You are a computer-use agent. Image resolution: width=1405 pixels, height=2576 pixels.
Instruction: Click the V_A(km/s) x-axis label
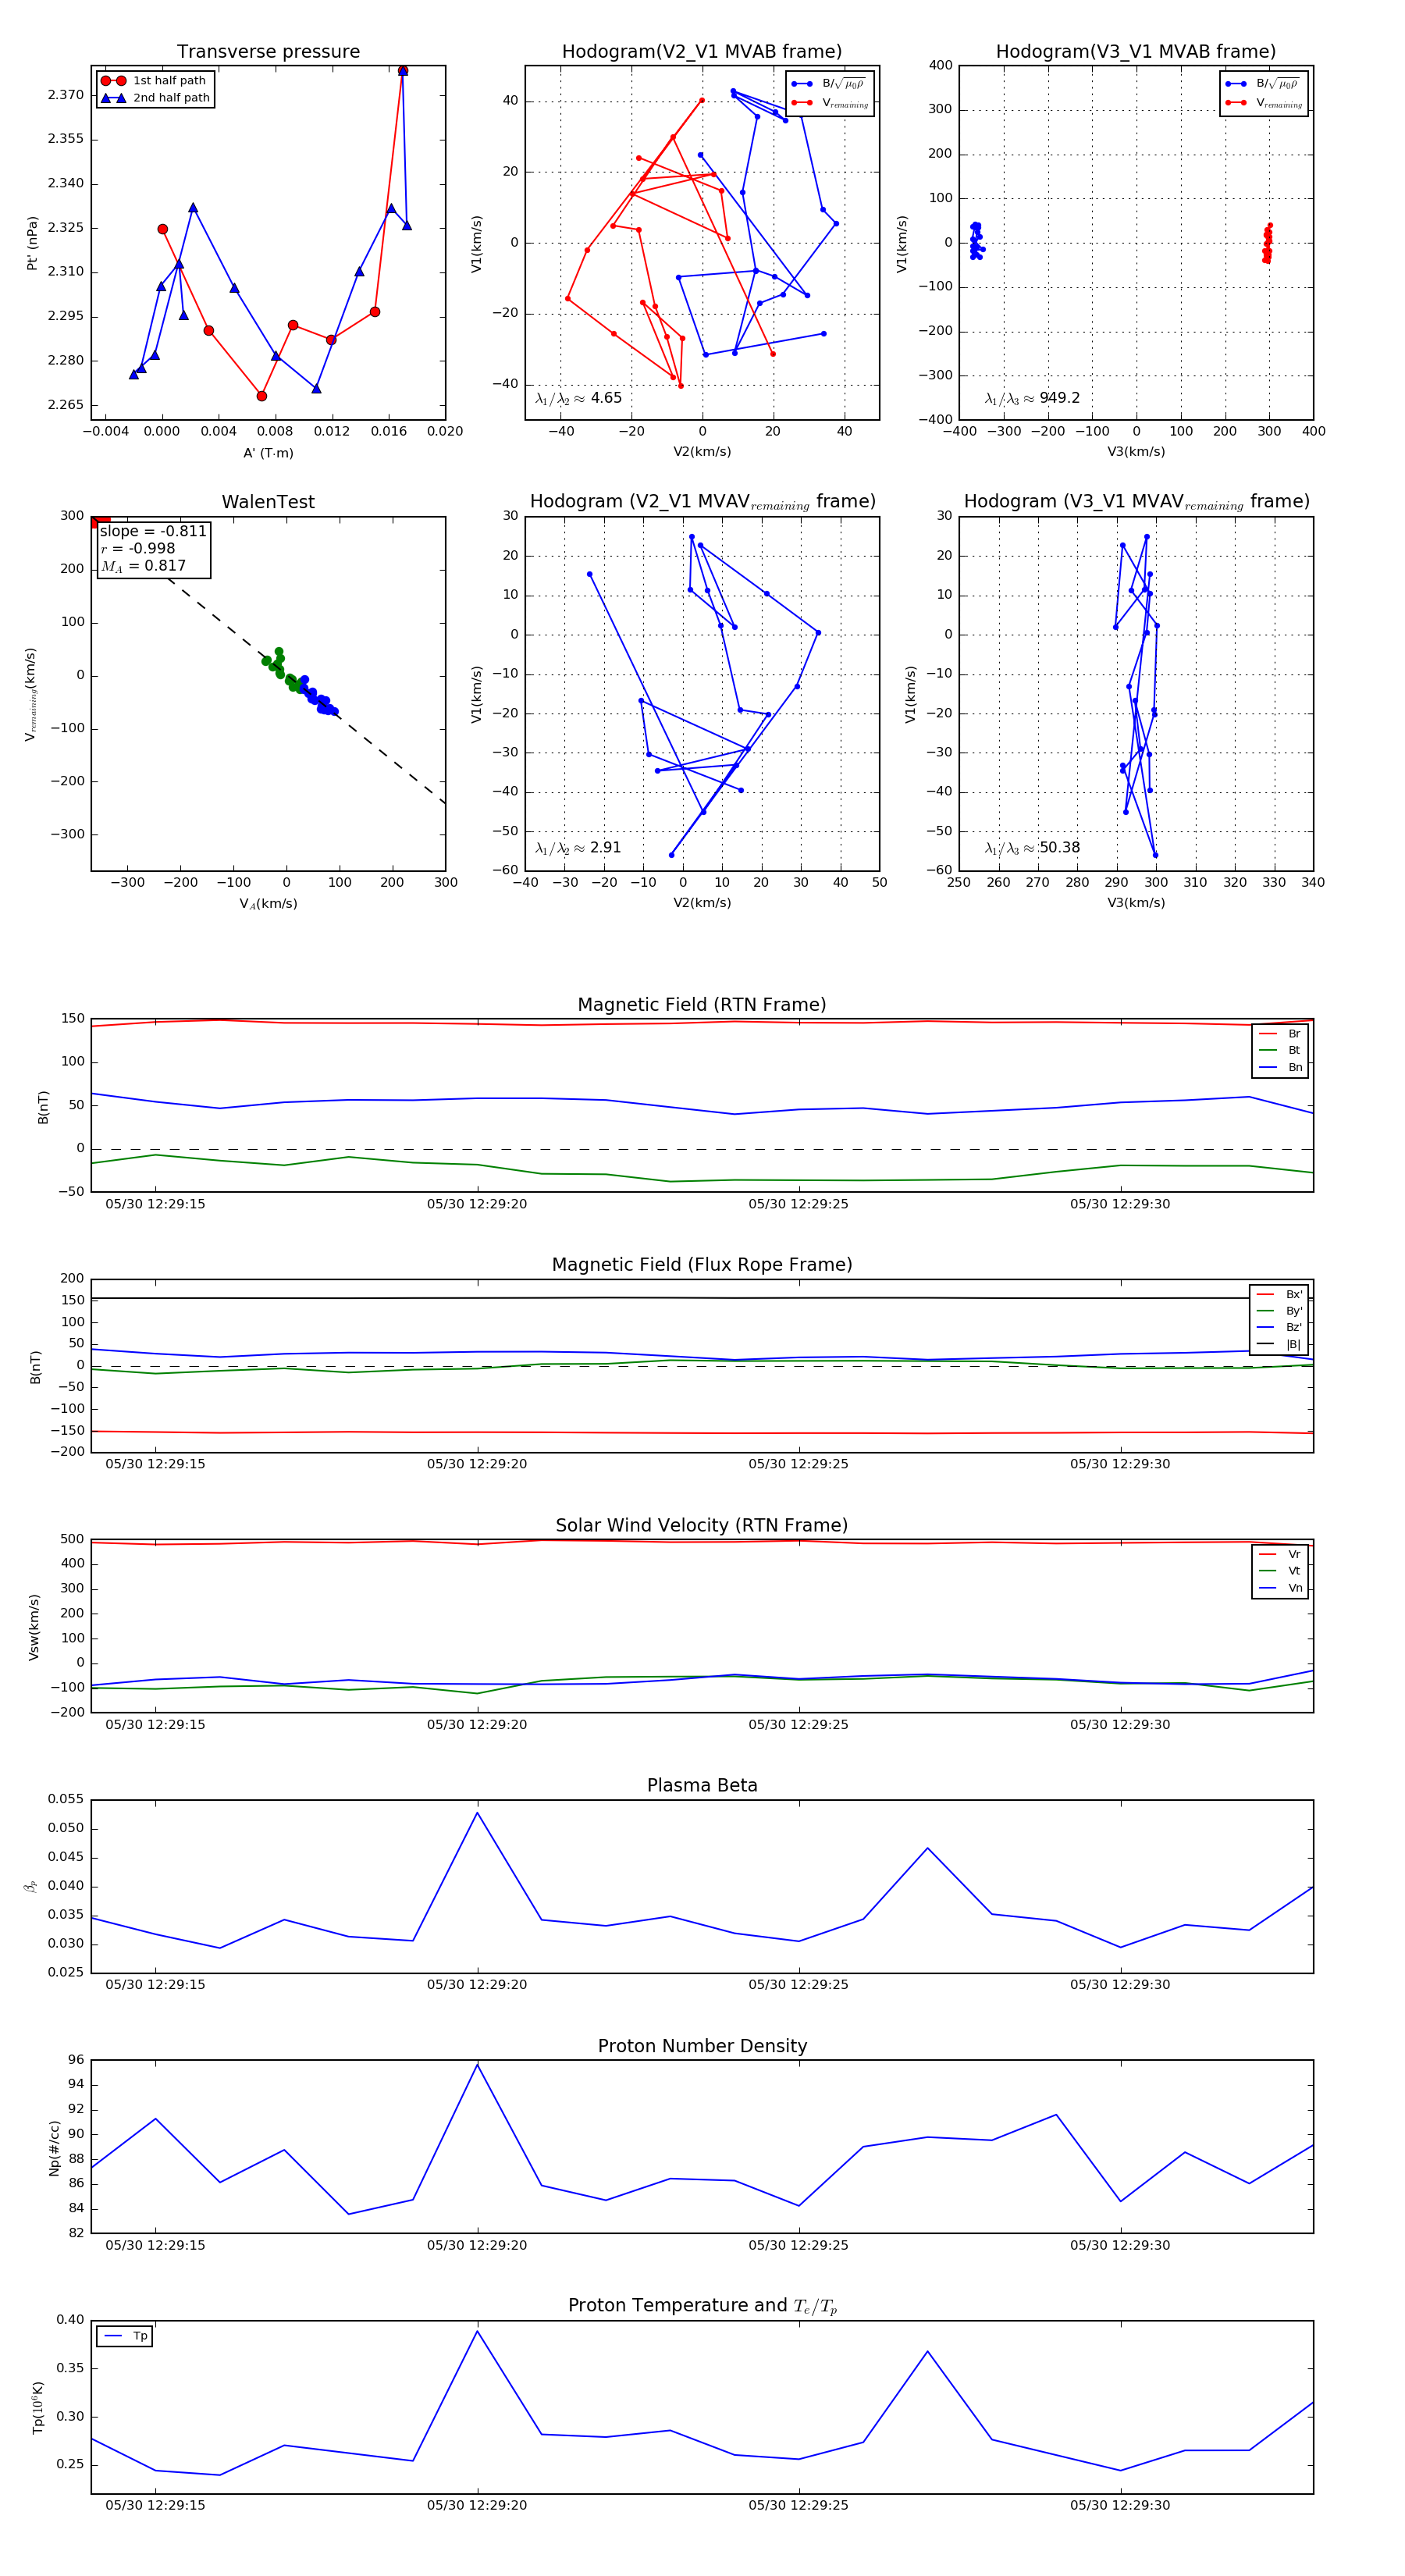coord(268,904)
